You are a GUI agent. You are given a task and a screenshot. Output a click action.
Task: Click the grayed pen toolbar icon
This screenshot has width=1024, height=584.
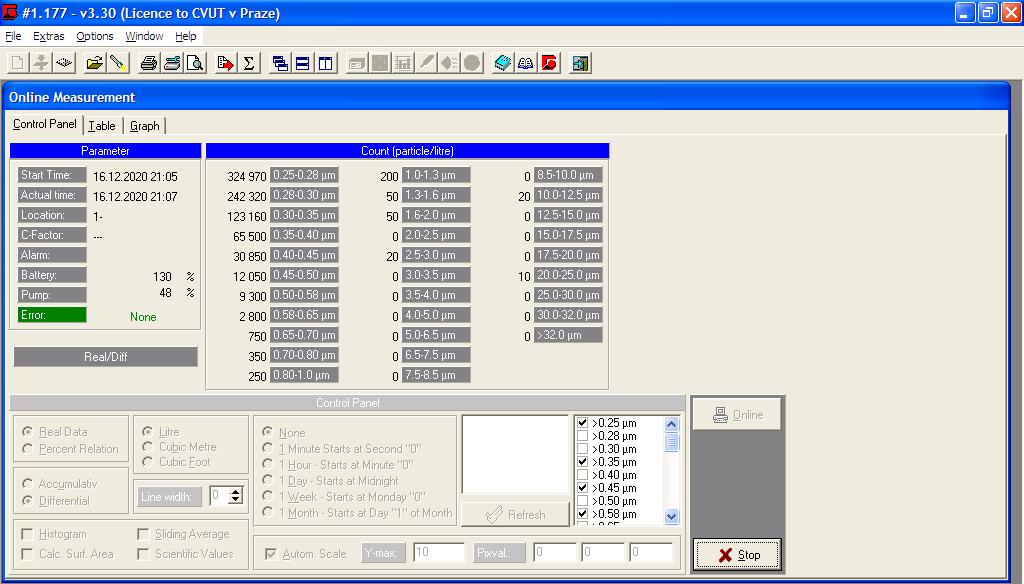(x=426, y=63)
